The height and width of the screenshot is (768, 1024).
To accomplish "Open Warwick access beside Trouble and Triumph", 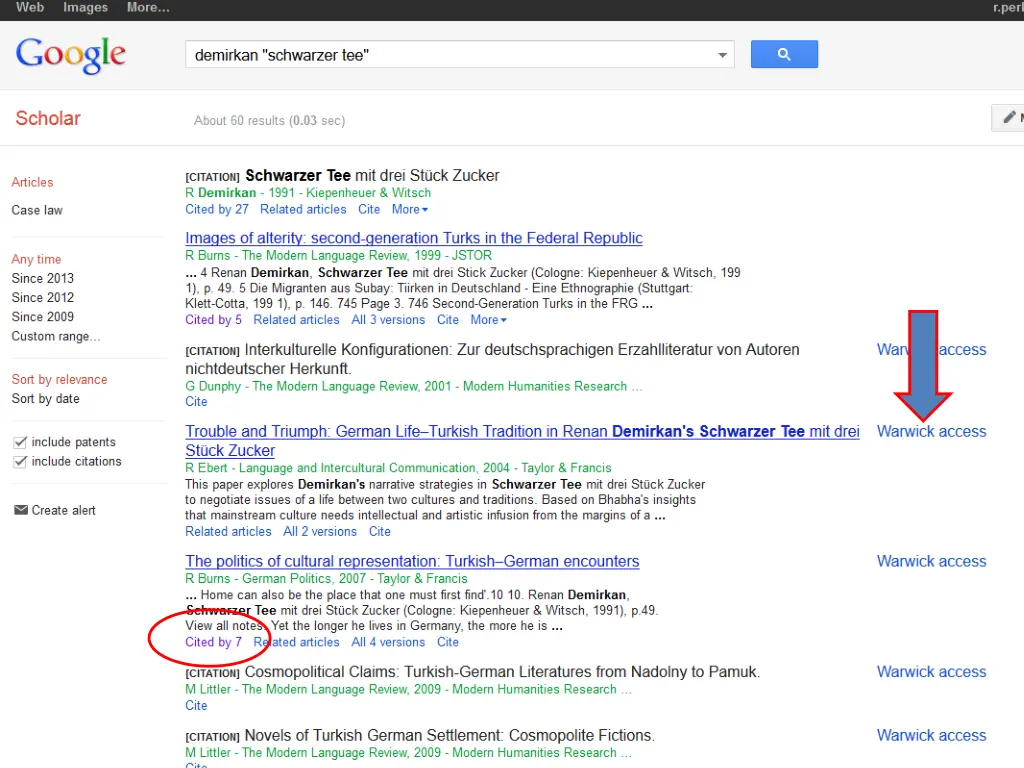I will (931, 432).
